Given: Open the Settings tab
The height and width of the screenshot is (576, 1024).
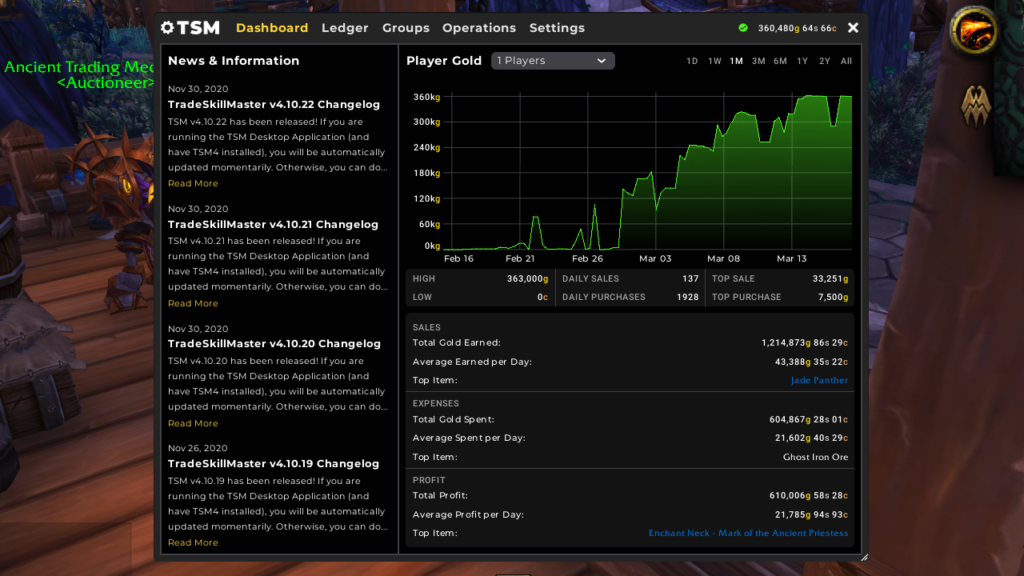Looking at the screenshot, I should 557,28.
